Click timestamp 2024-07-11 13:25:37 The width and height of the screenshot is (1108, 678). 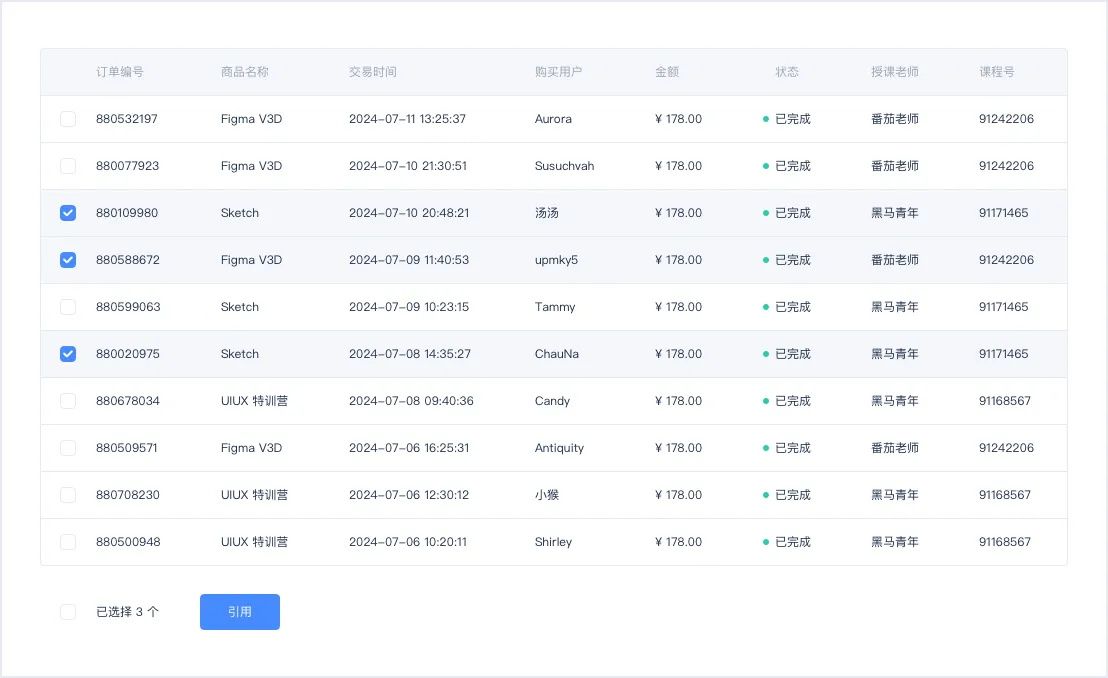[407, 119]
